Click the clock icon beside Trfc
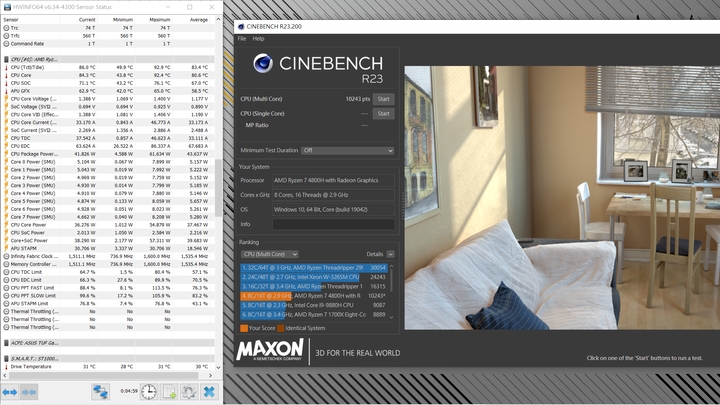This screenshot has width=720, height=405. click(x=6, y=35)
